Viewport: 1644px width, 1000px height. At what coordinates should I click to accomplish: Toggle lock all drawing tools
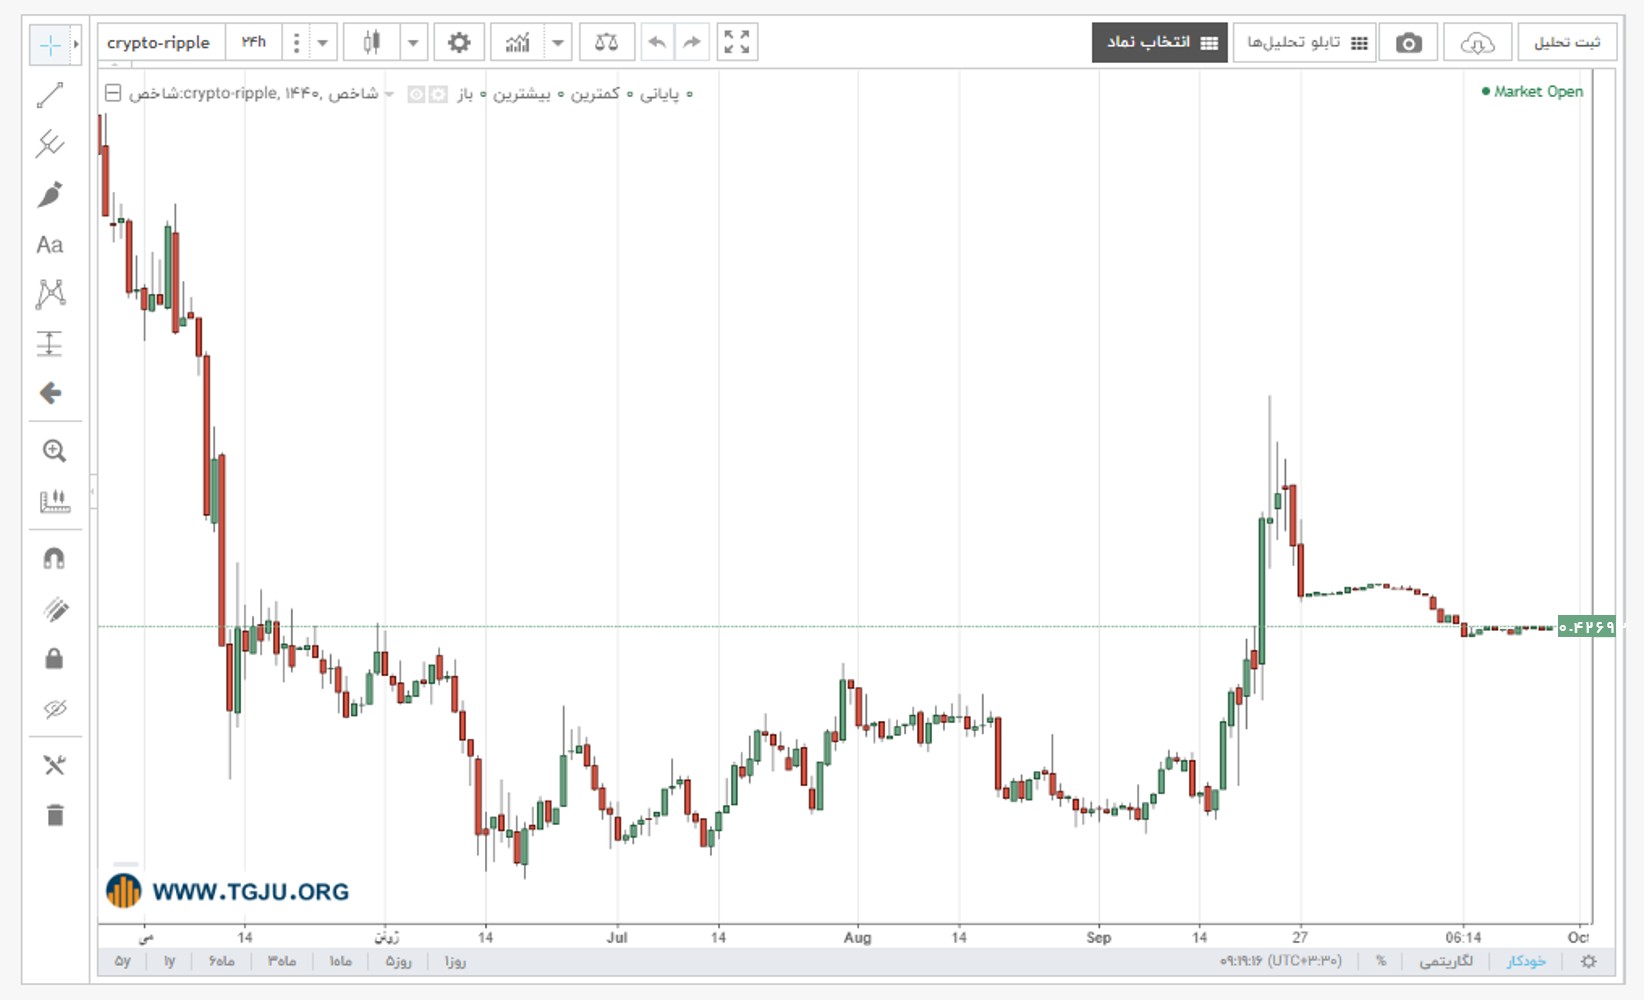tap(54, 658)
